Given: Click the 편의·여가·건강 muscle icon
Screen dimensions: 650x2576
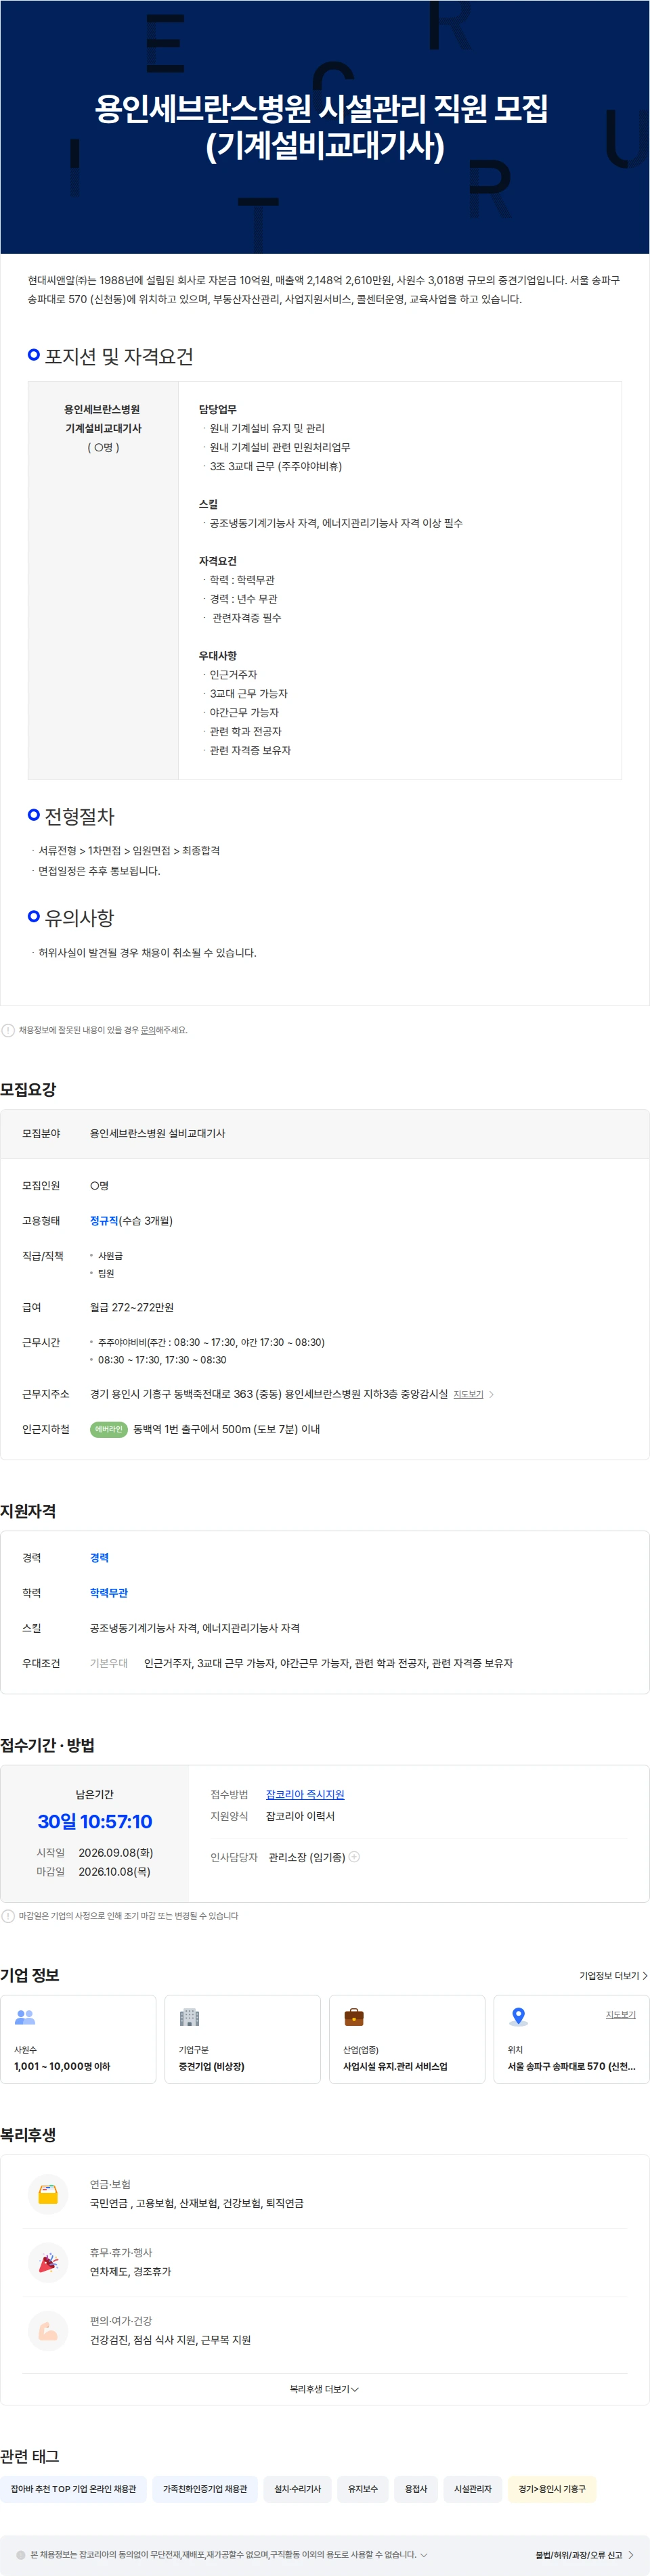Looking at the screenshot, I should 48,2331.
